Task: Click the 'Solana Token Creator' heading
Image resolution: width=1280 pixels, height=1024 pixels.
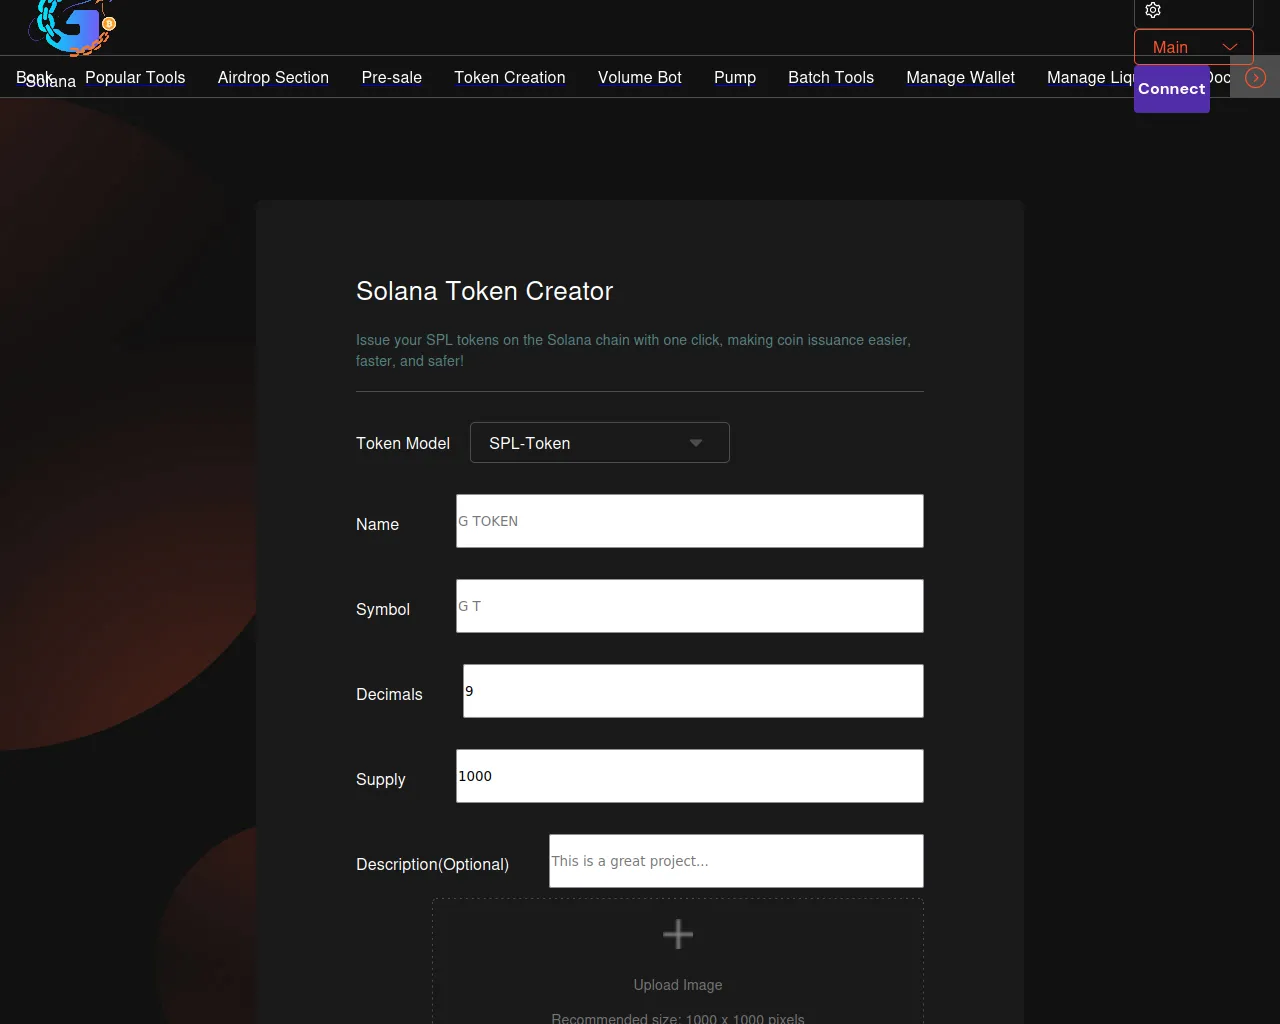Action: click(x=485, y=291)
